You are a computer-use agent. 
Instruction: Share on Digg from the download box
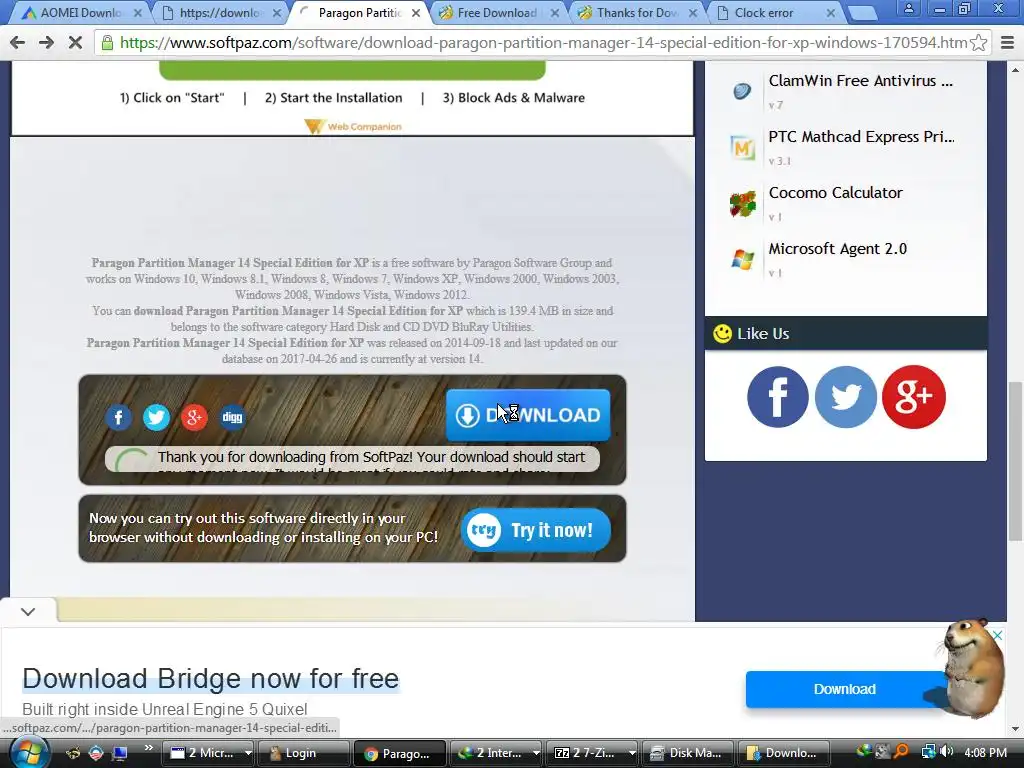click(x=232, y=417)
